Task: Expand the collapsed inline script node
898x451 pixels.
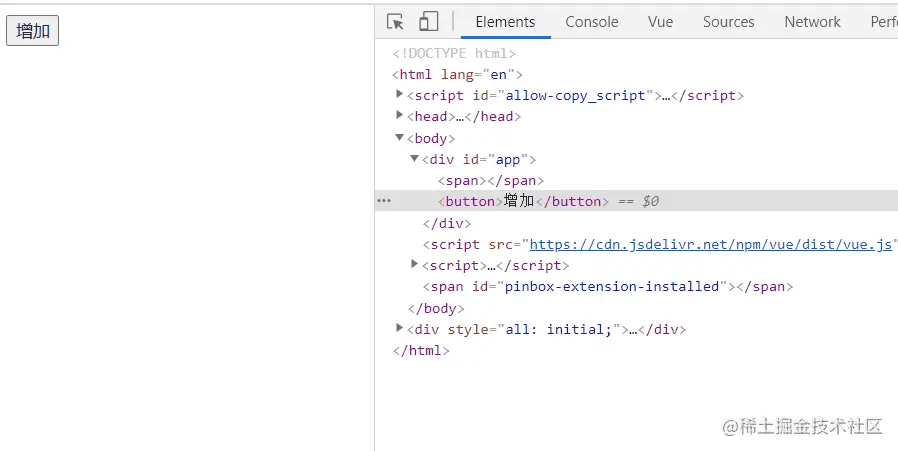Action: coord(415,264)
